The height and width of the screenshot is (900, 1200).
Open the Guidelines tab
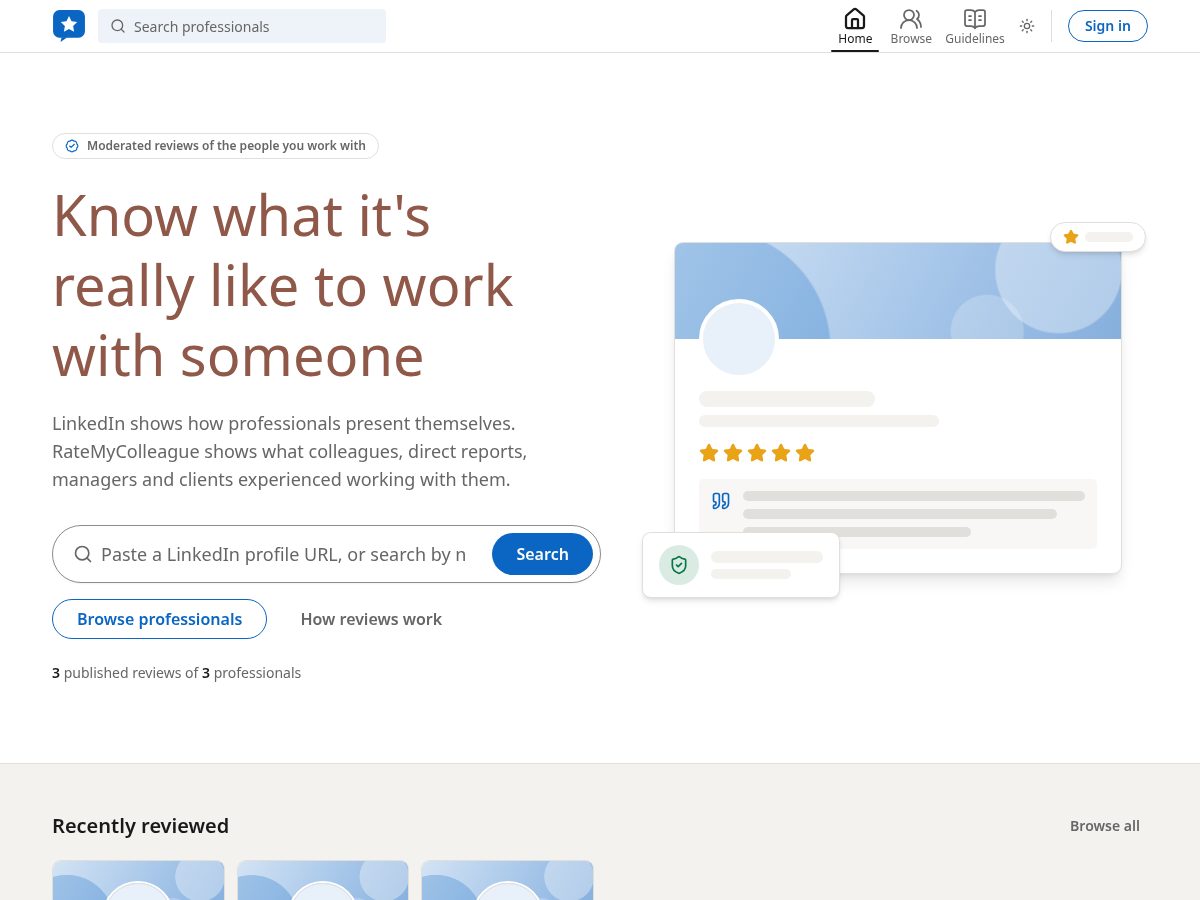click(x=975, y=27)
